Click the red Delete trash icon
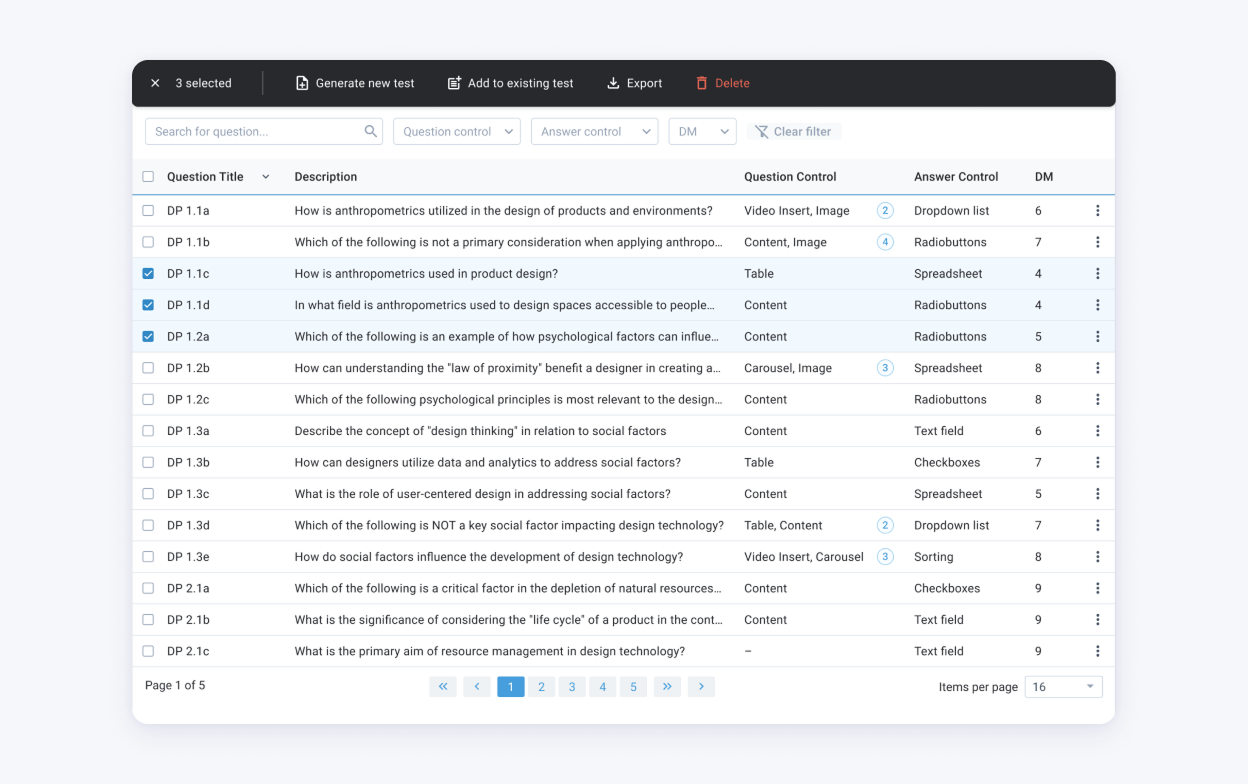The height and width of the screenshot is (784, 1248). [x=702, y=83]
